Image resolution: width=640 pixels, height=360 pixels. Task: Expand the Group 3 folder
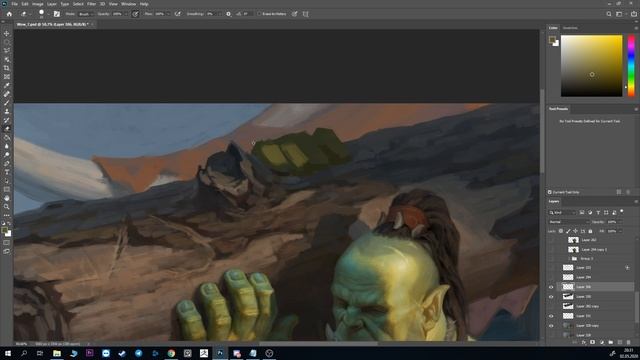pos(569,259)
